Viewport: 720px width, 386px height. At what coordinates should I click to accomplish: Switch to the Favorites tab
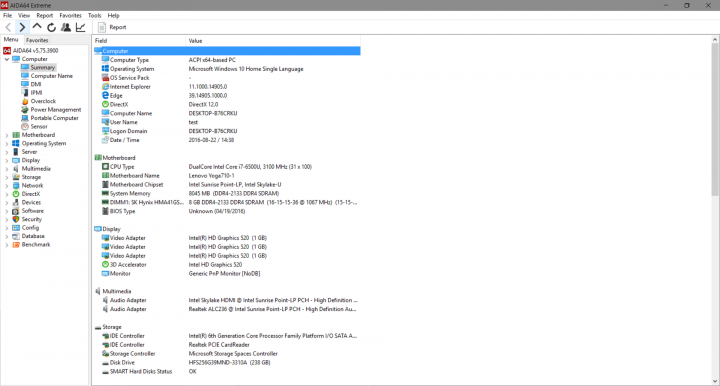37,40
